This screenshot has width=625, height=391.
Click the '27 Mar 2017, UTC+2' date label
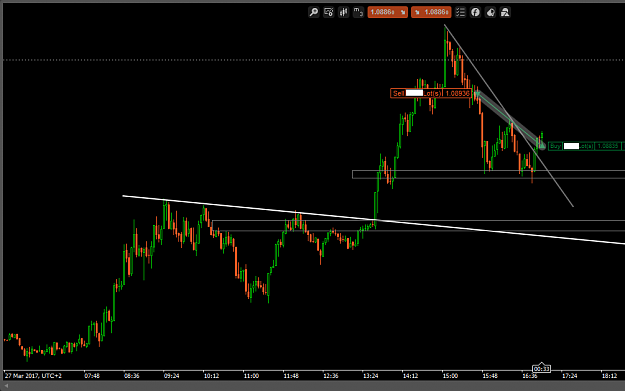click(x=33, y=376)
